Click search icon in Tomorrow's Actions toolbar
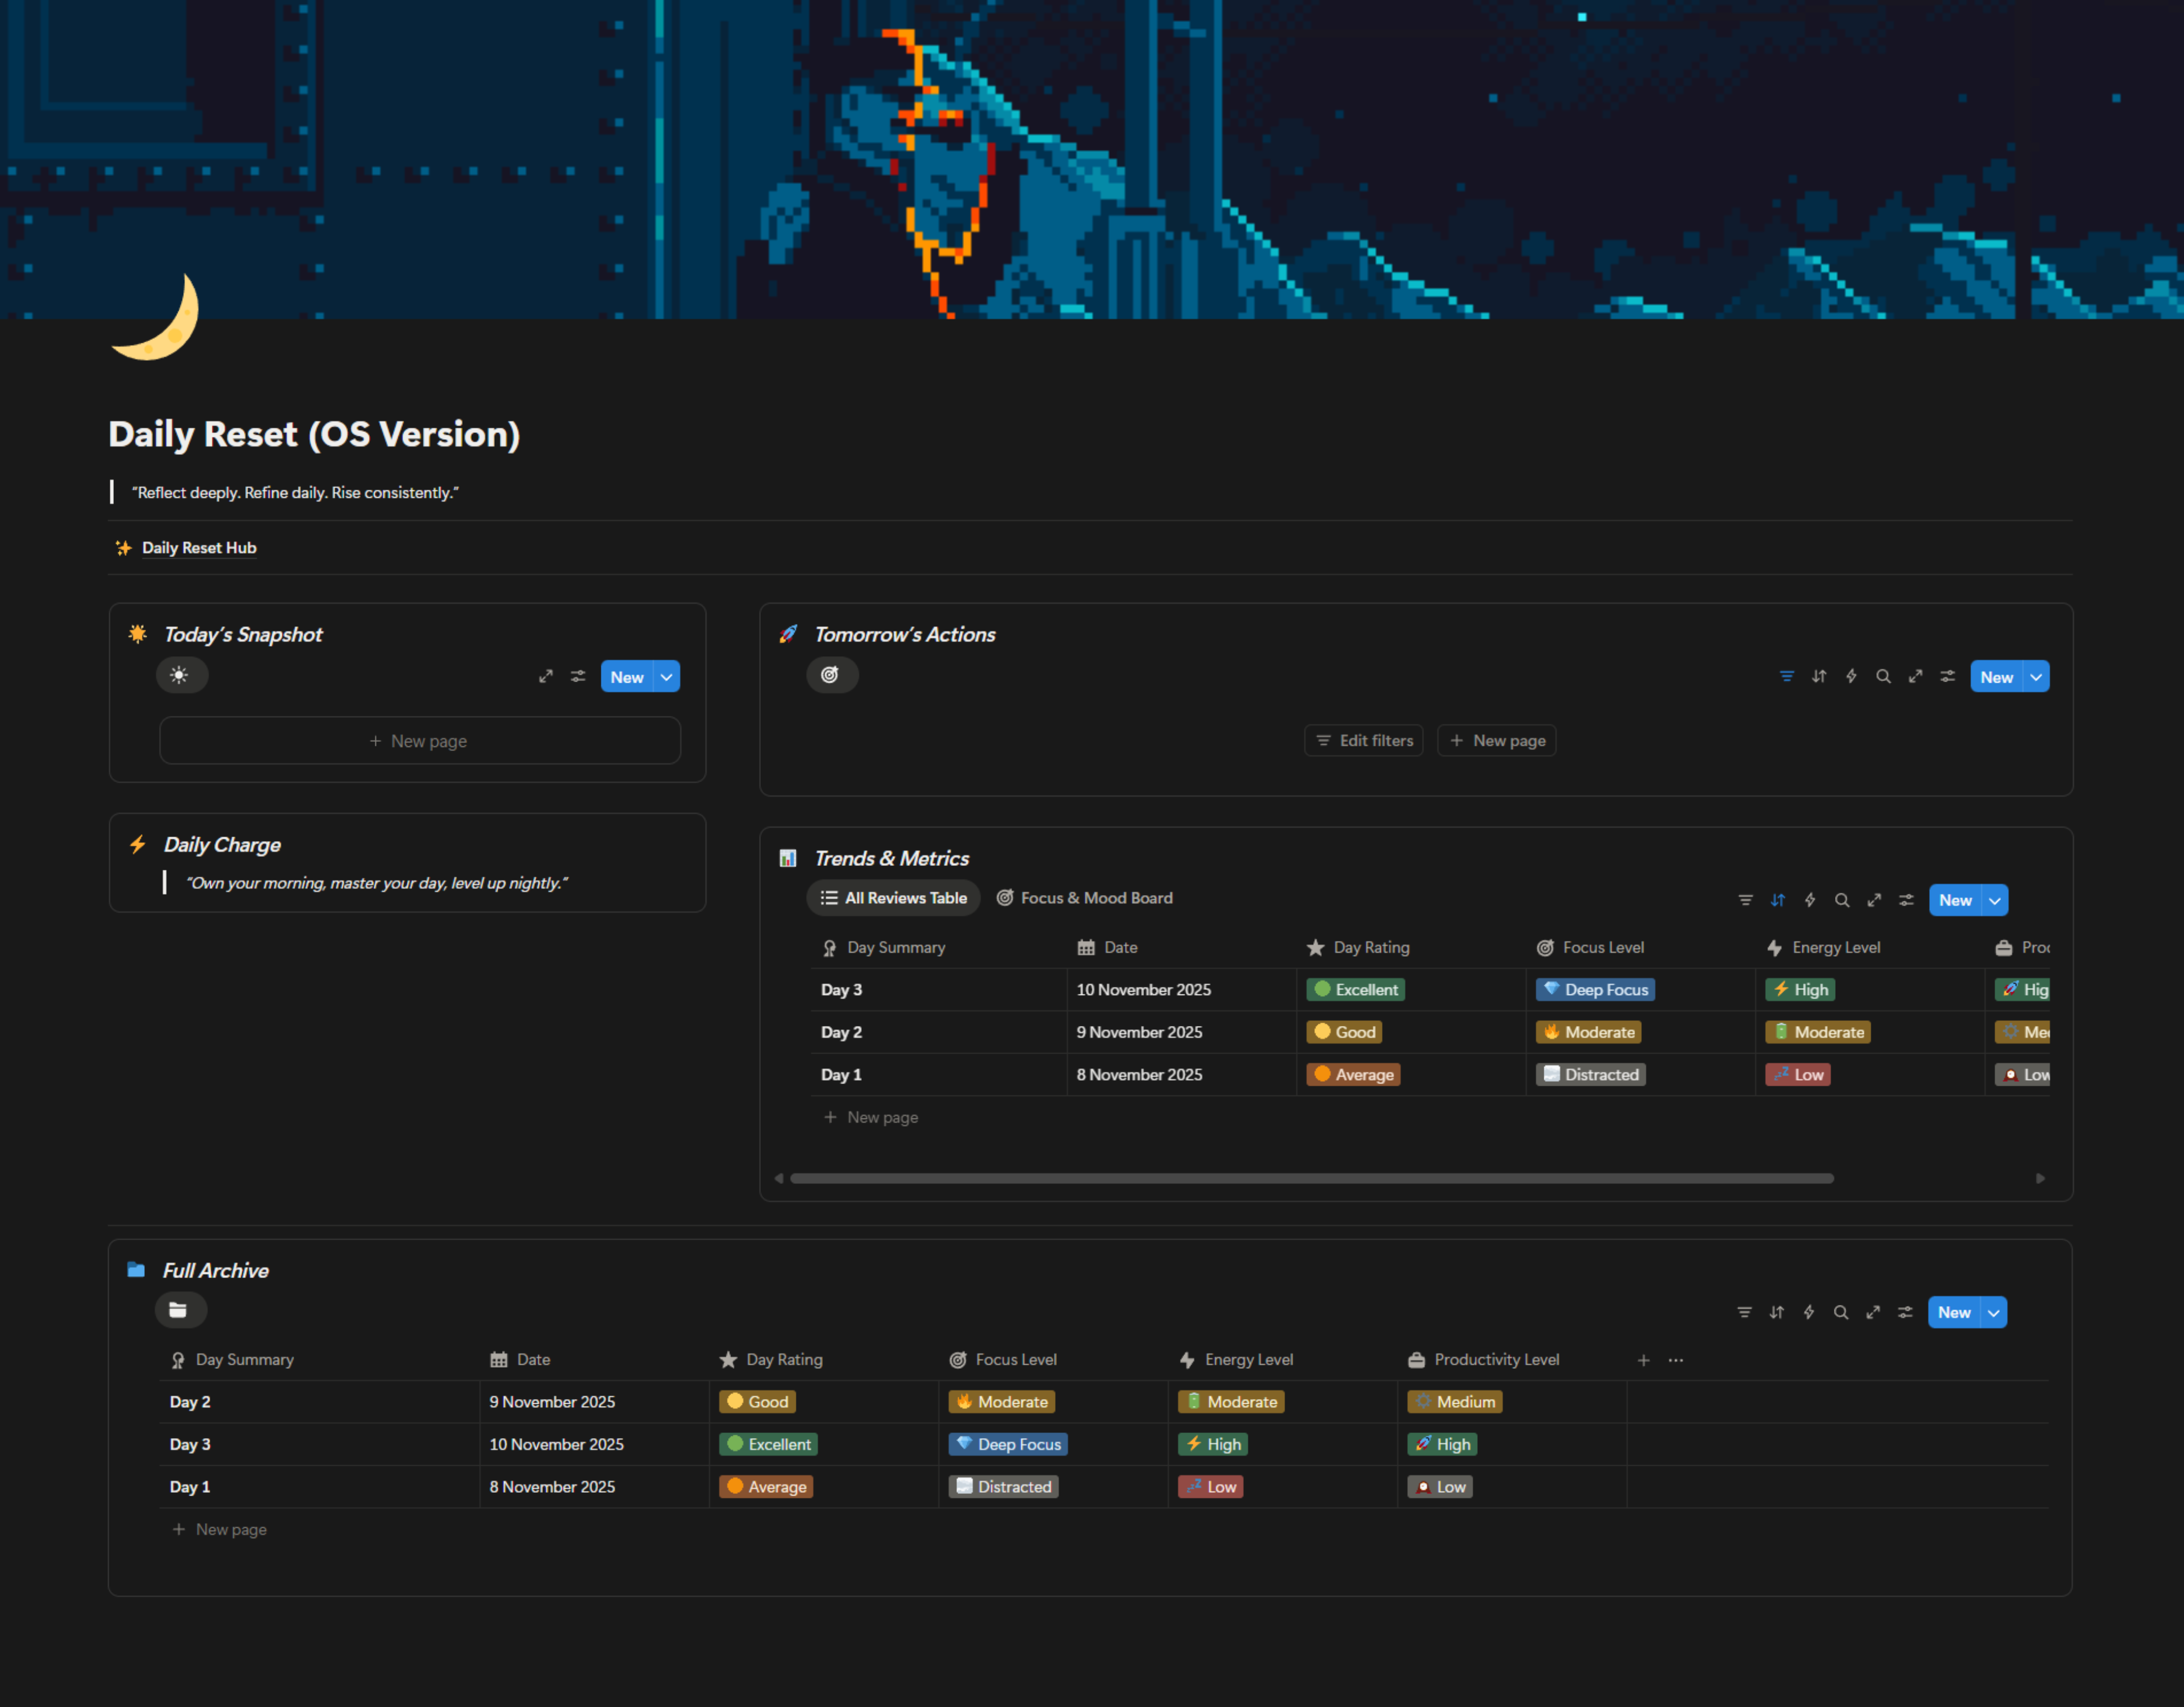The image size is (2184, 1707). (1883, 676)
